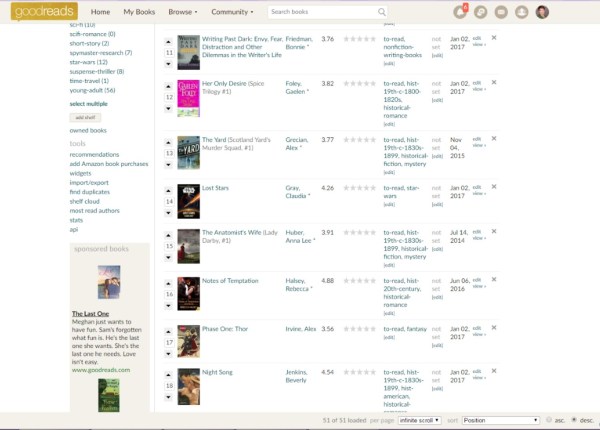Move The Yard up one position
Viewport: 600px width, 430px height.
(x=168, y=142)
